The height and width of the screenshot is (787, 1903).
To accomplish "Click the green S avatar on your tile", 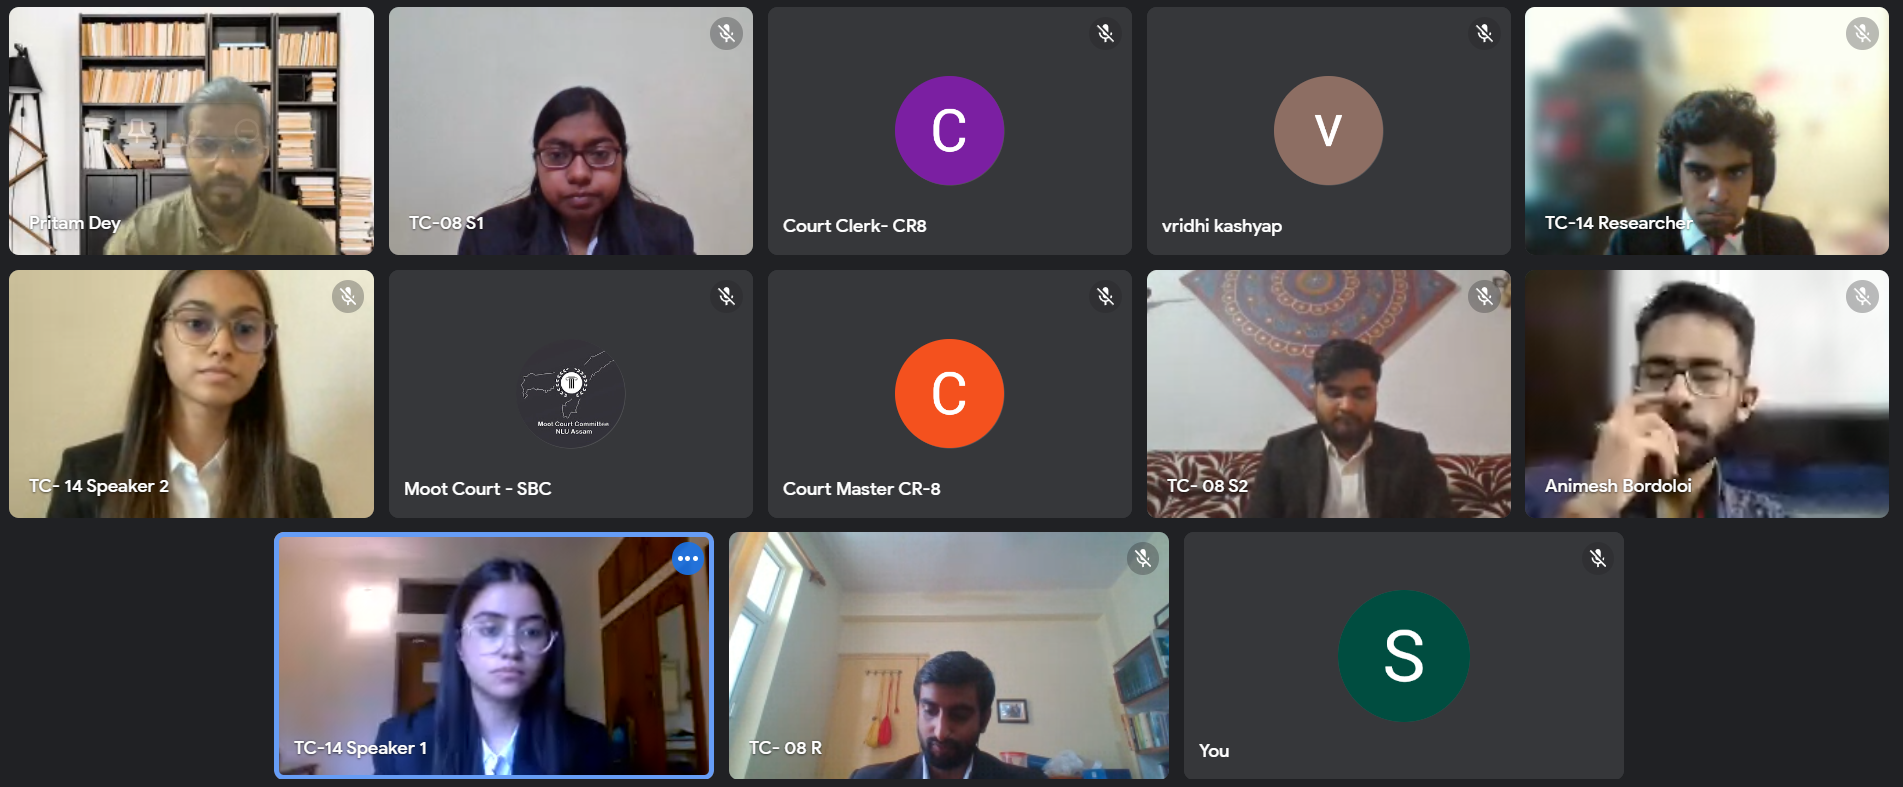I will (x=1404, y=656).
